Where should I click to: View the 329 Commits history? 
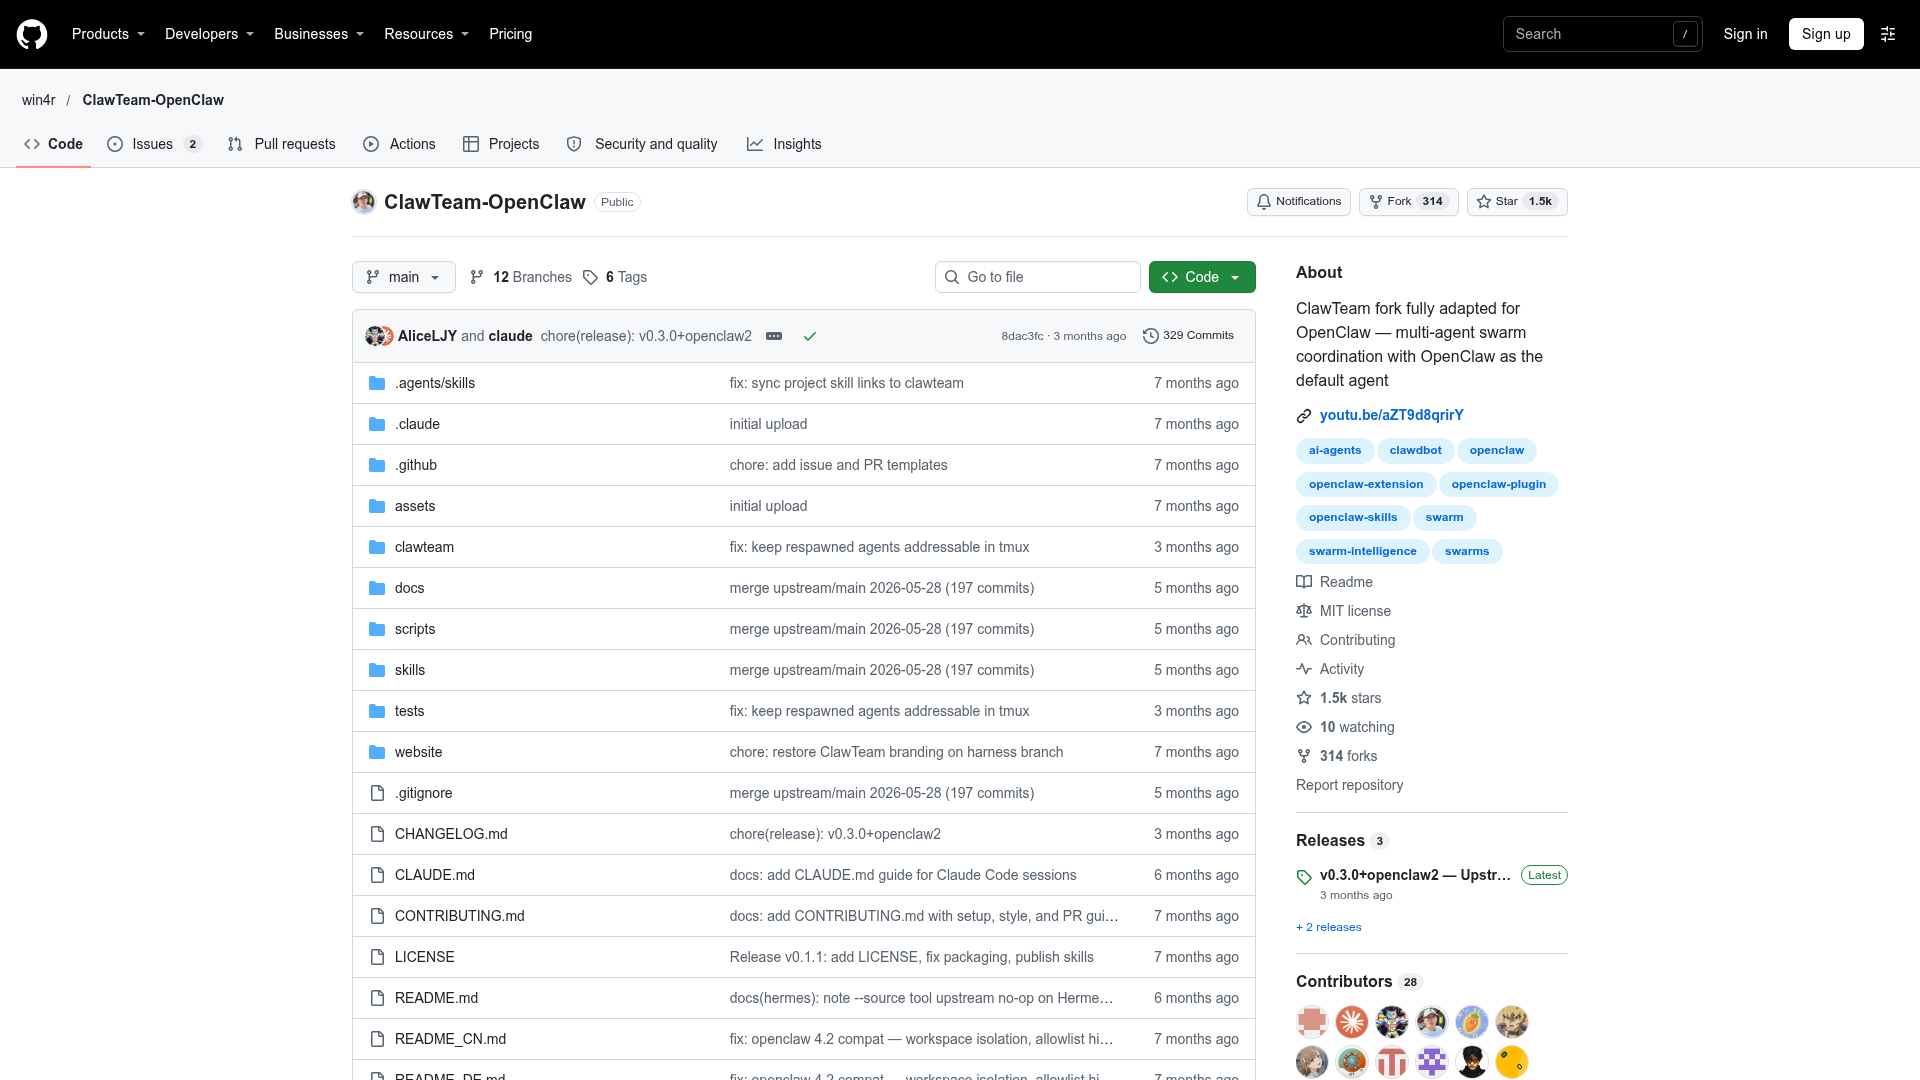(x=1188, y=336)
